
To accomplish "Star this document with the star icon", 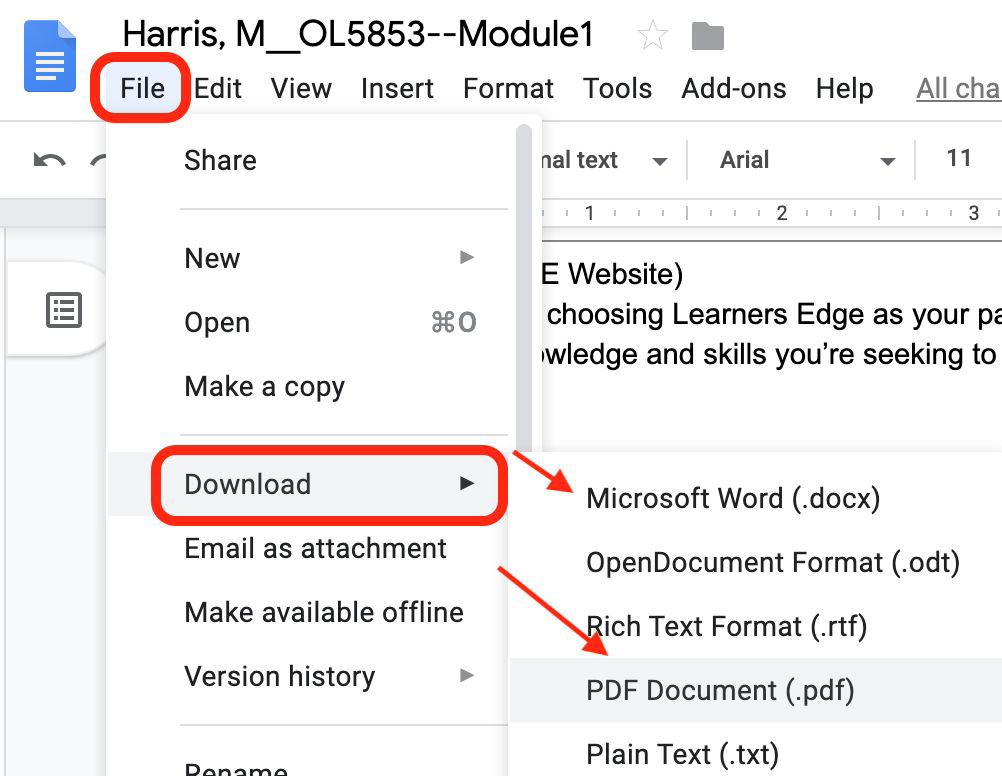I will pos(652,37).
